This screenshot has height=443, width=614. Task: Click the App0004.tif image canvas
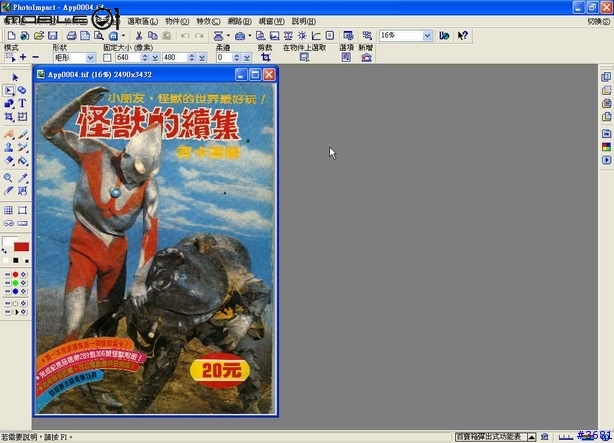pyautogui.click(x=155, y=248)
